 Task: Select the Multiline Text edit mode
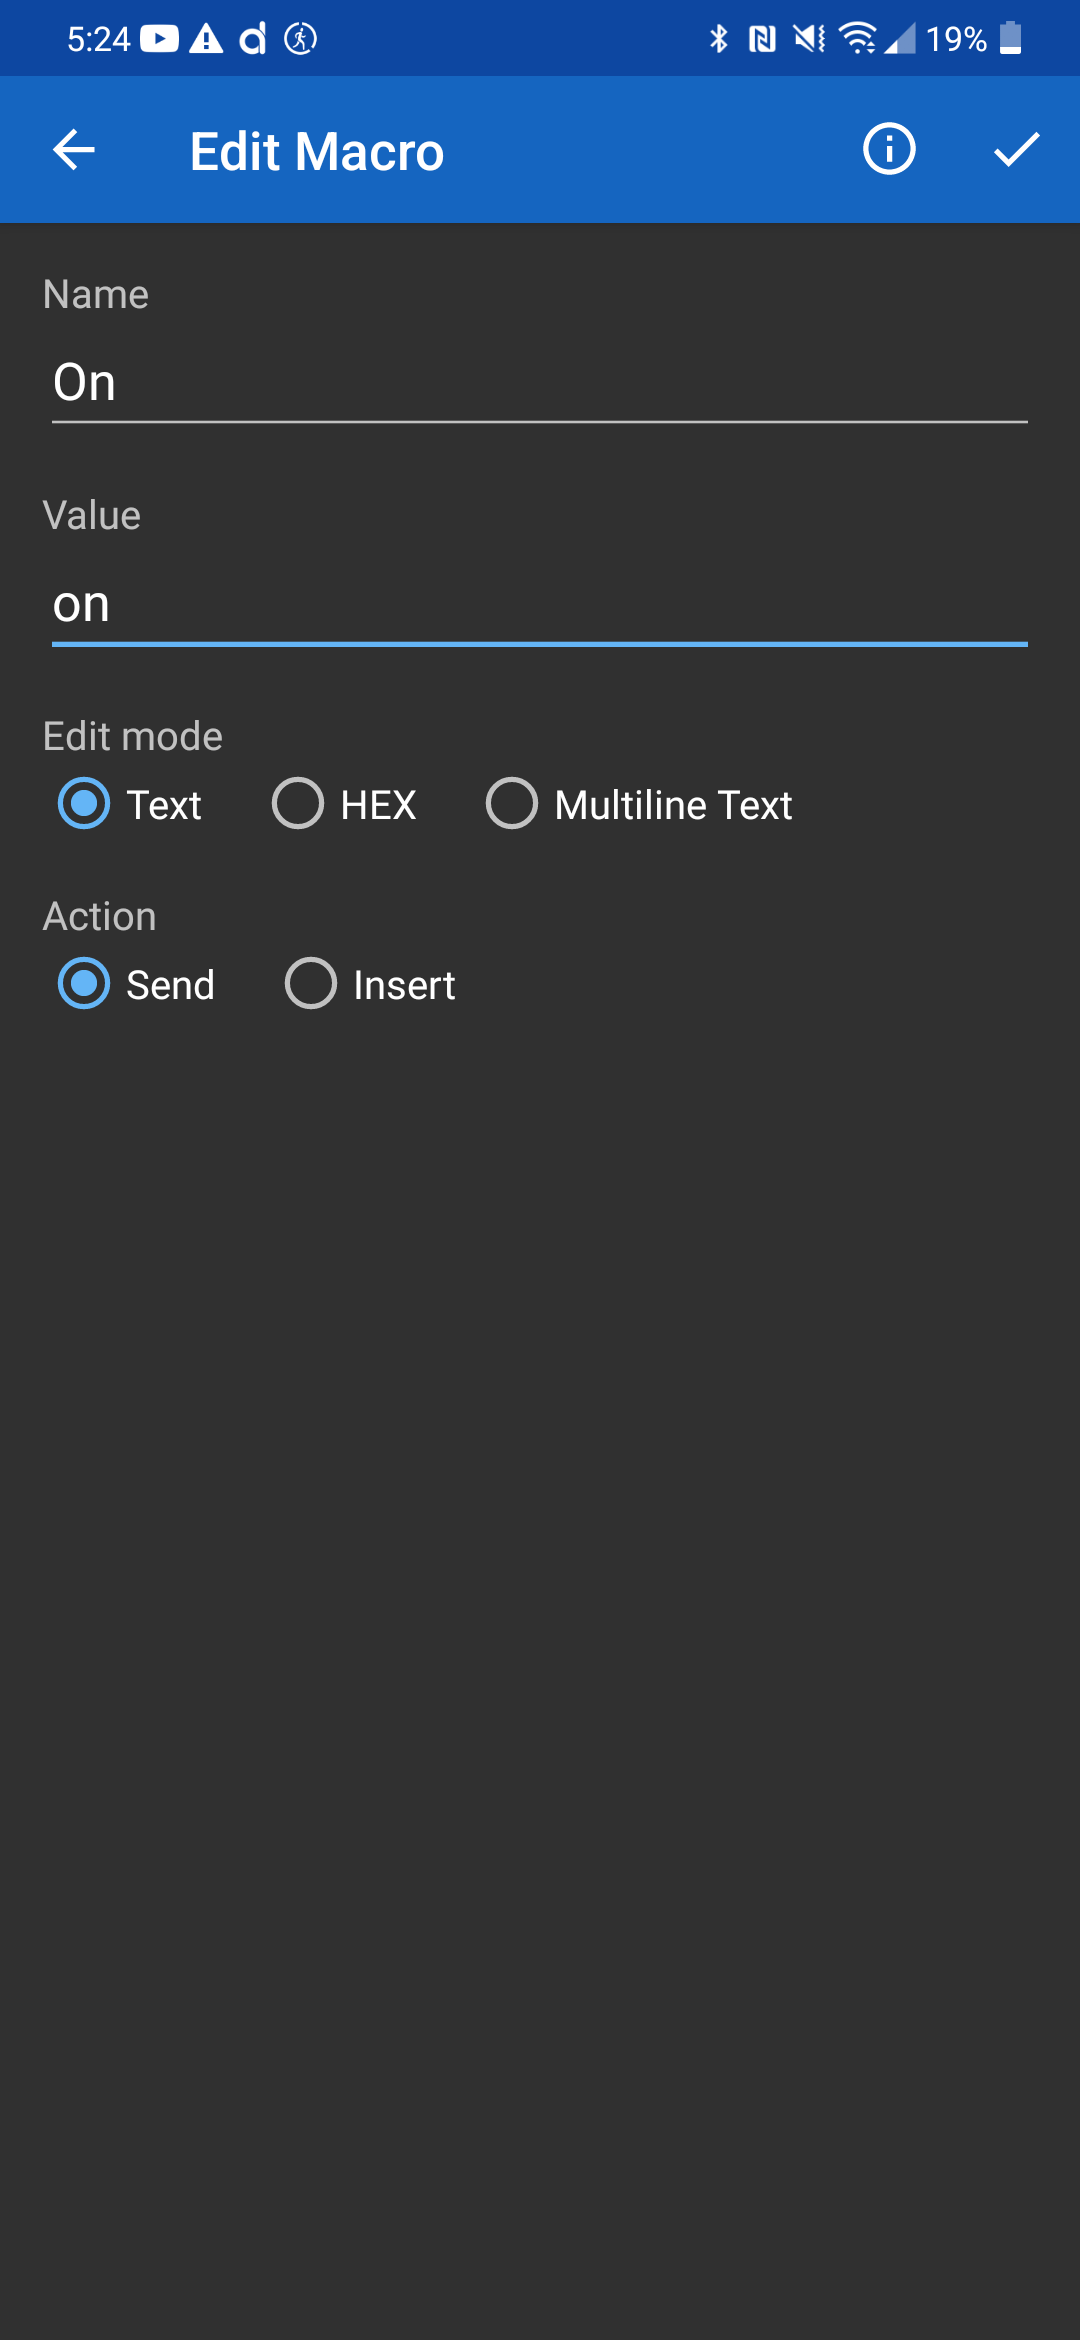click(x=512, y=804)
